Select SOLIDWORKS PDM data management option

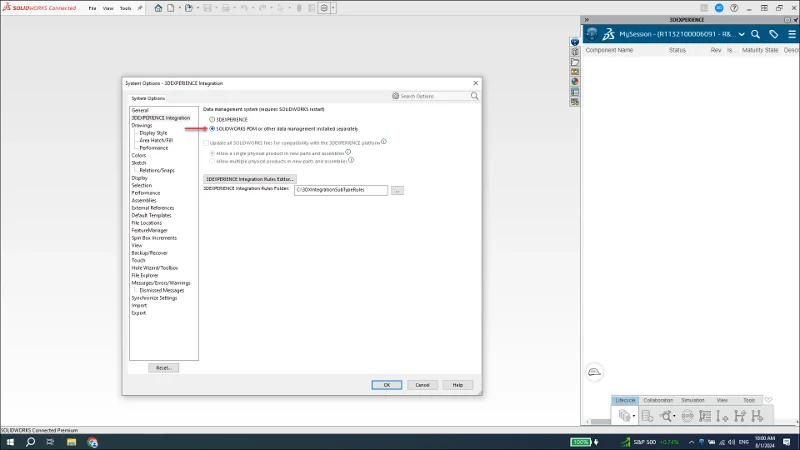click(212, 128)
